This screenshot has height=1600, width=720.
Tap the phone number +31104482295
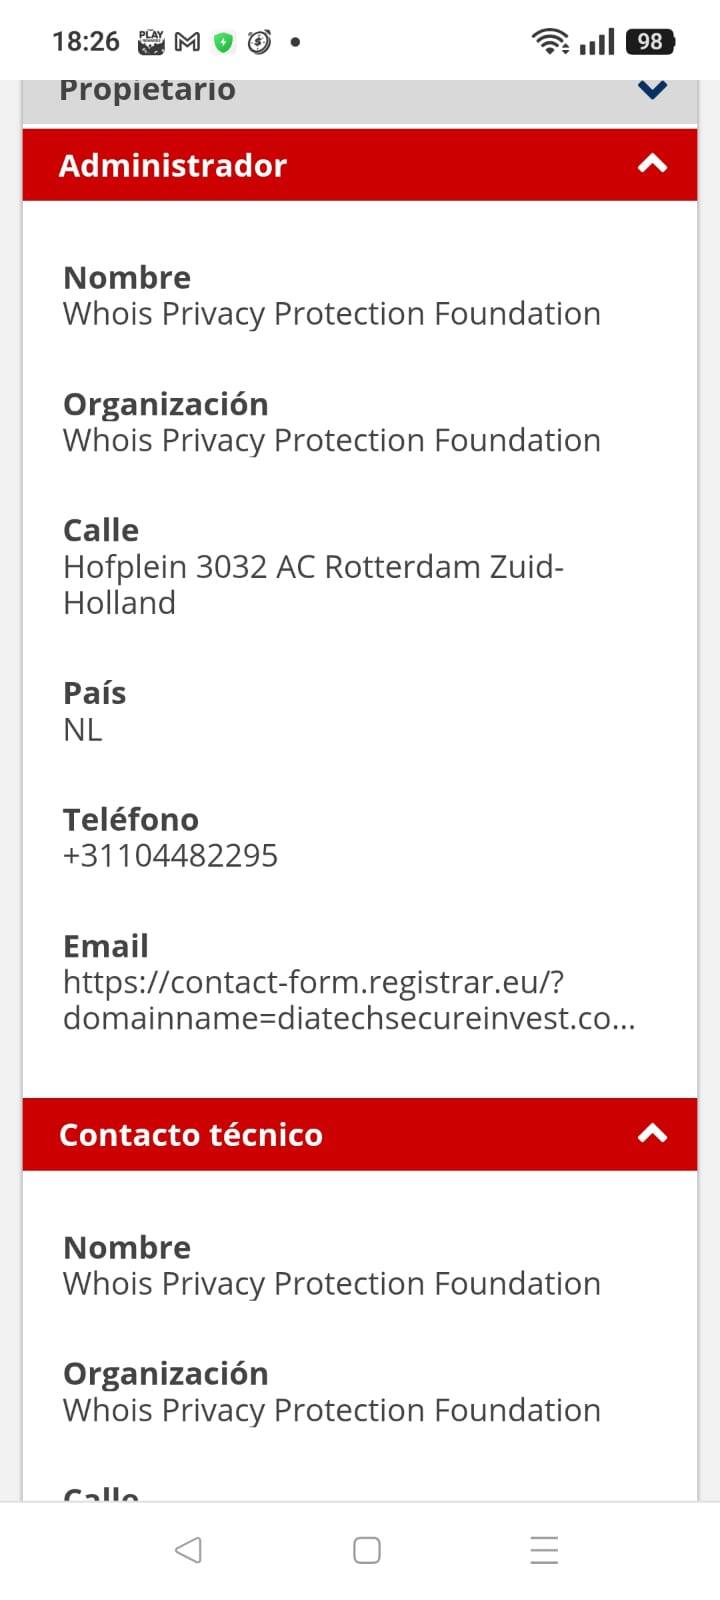pos(171,856)
